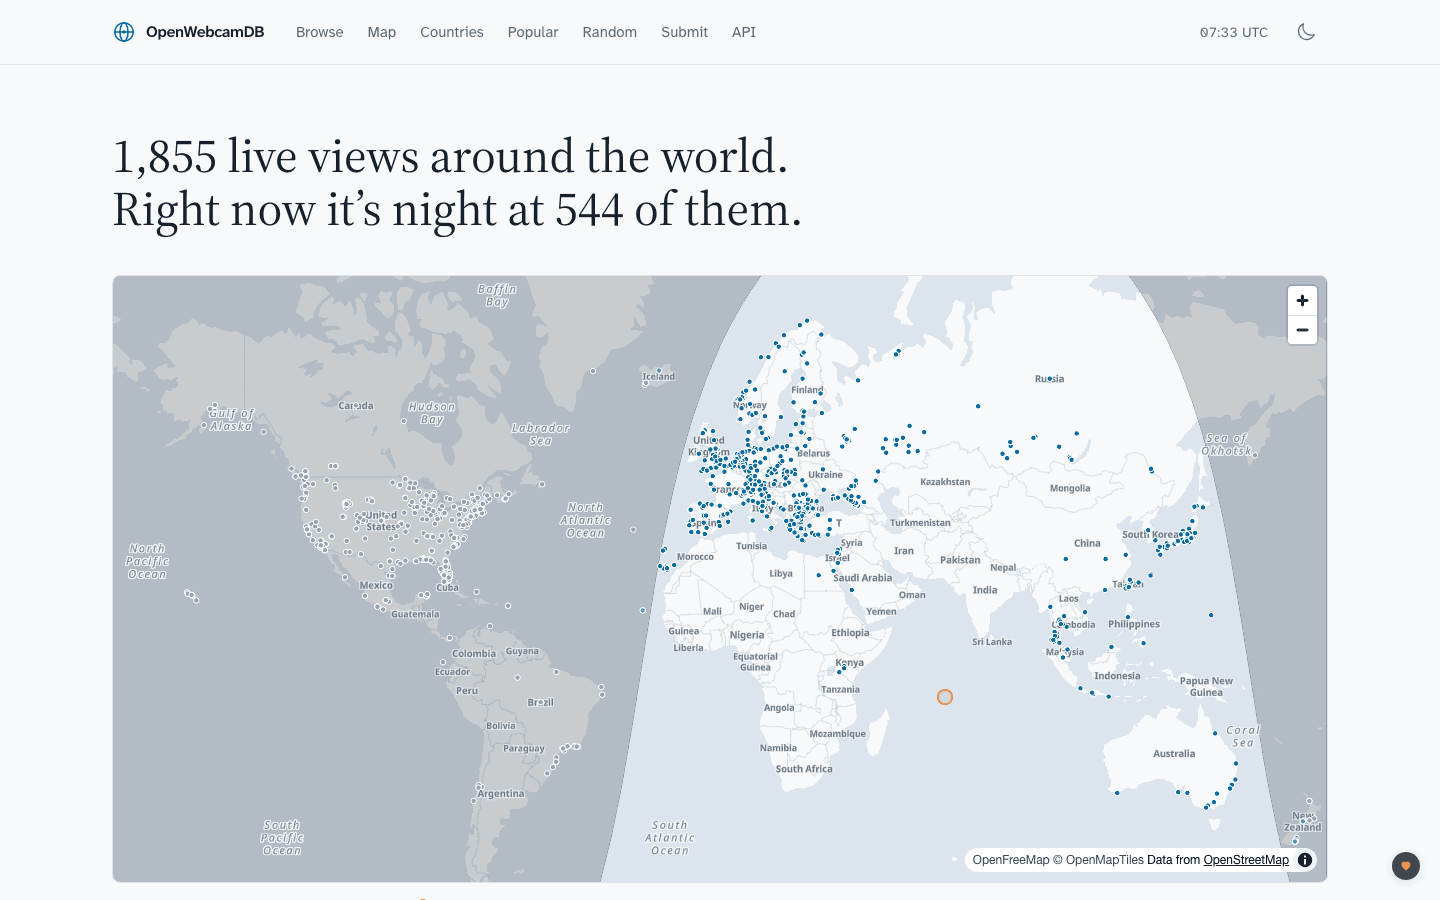Toggle dark mode with the moon icon
Screen dimensions: 1440x900
click(x=1306, y=32)
